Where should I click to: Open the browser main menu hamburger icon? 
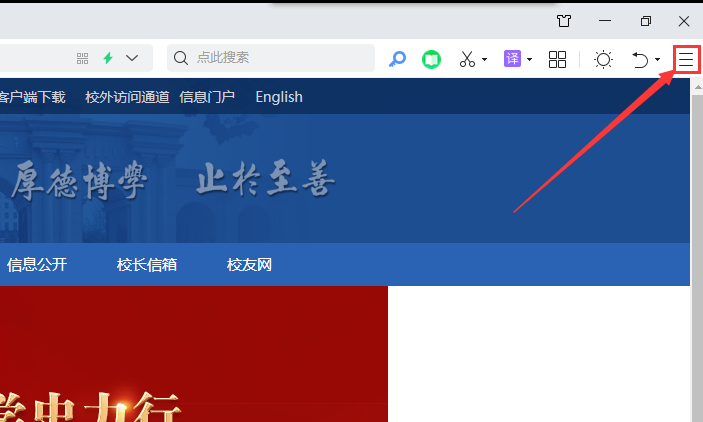click(x=686, y=60)
